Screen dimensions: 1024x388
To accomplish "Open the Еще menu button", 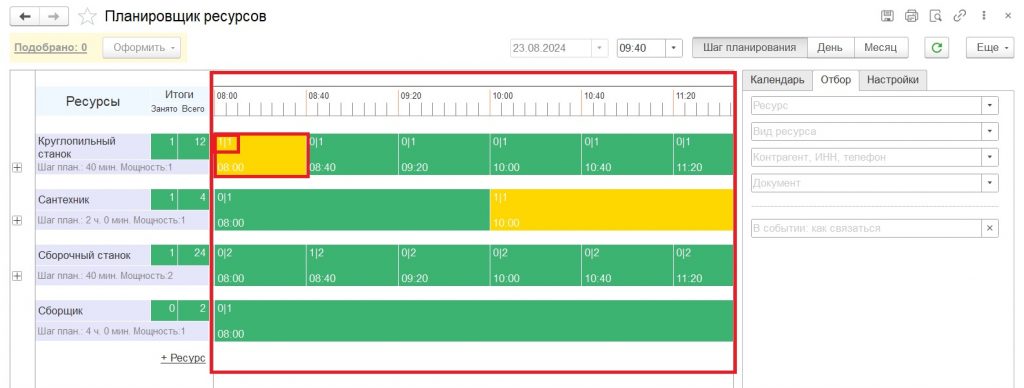I will (x=990, y=48).
